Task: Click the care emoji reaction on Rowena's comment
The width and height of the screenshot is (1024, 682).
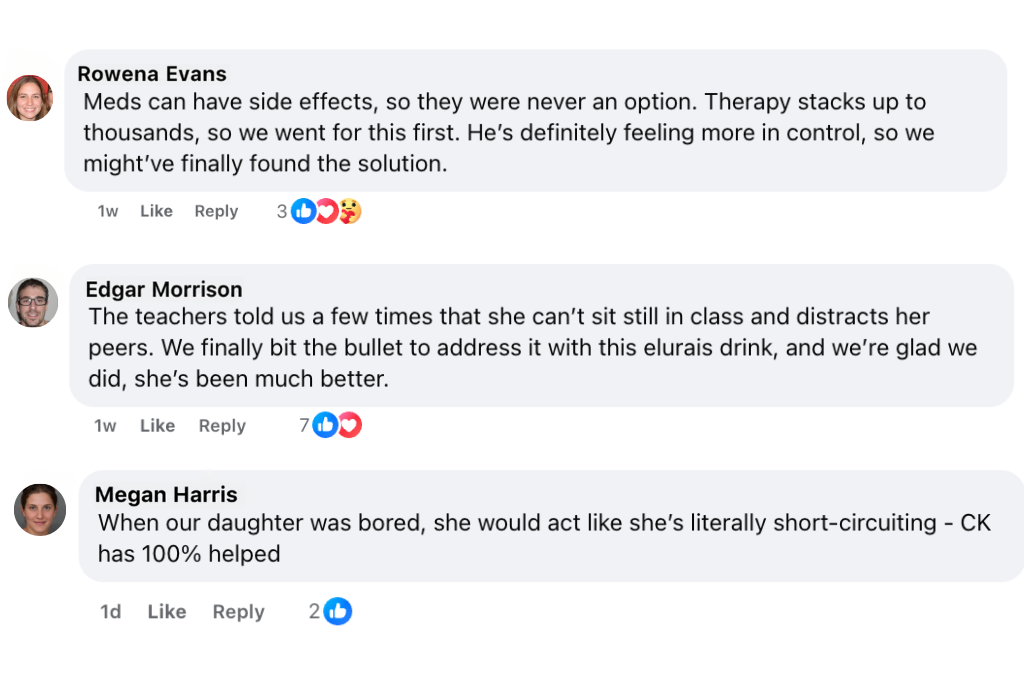Action: click(x=349, y=211)
